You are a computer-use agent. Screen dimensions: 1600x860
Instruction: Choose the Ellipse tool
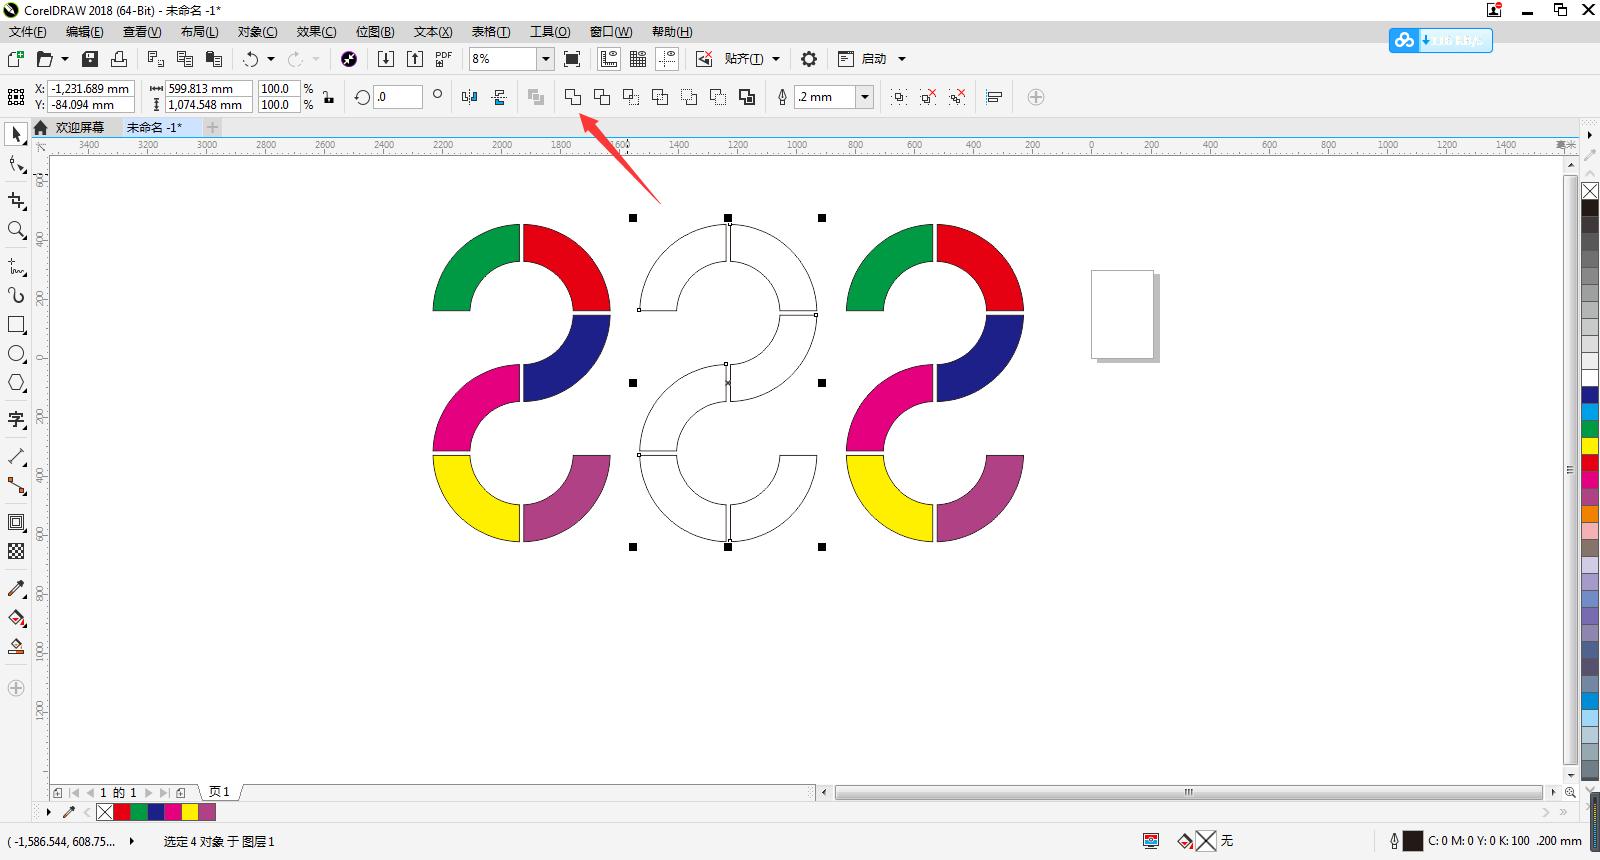16,354
